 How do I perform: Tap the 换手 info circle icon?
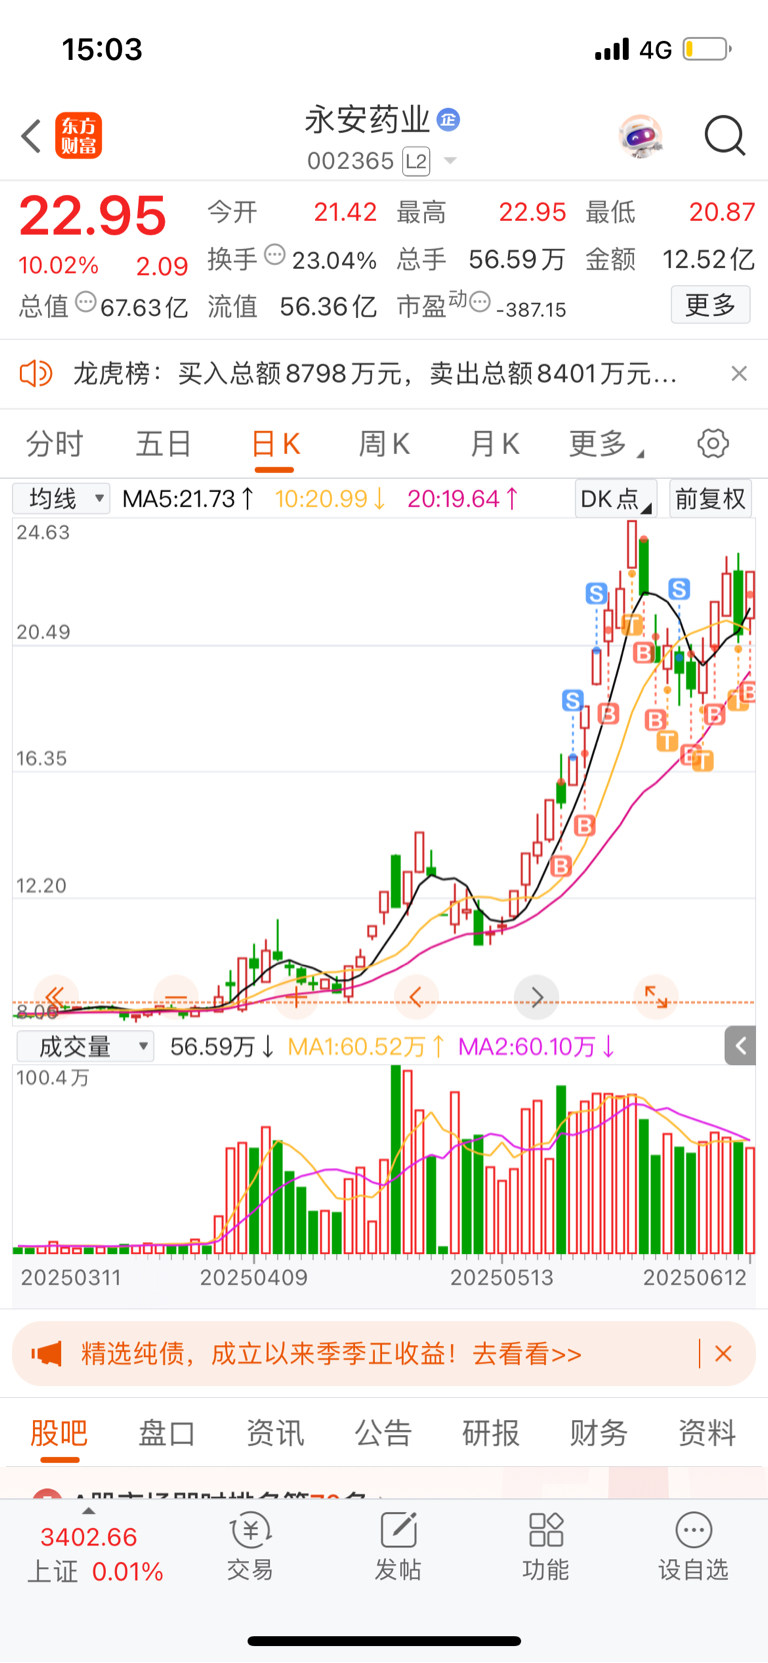(x=274, y=256)
